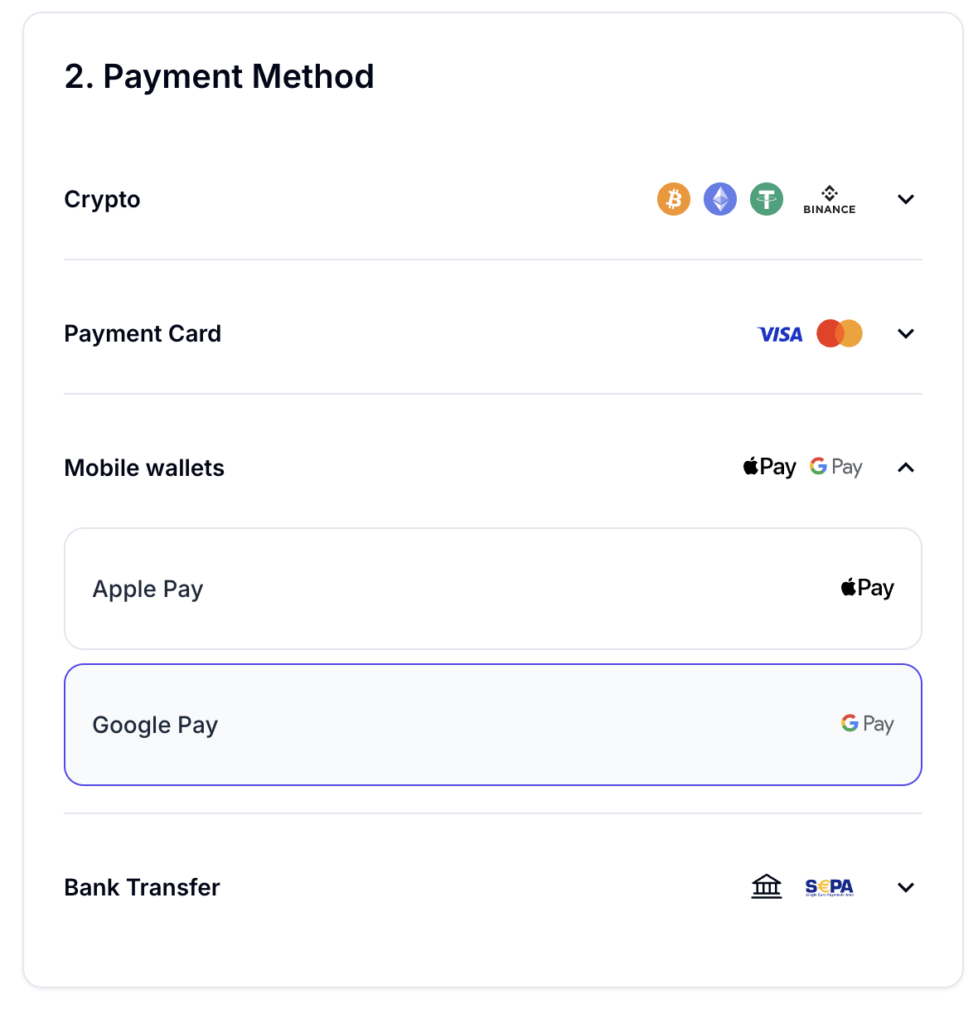Click the Binance logo

coord(829,200)
